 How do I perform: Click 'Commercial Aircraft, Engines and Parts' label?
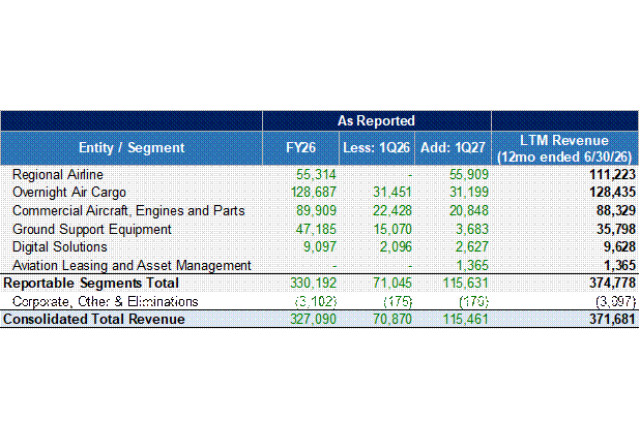click(129, 211)
